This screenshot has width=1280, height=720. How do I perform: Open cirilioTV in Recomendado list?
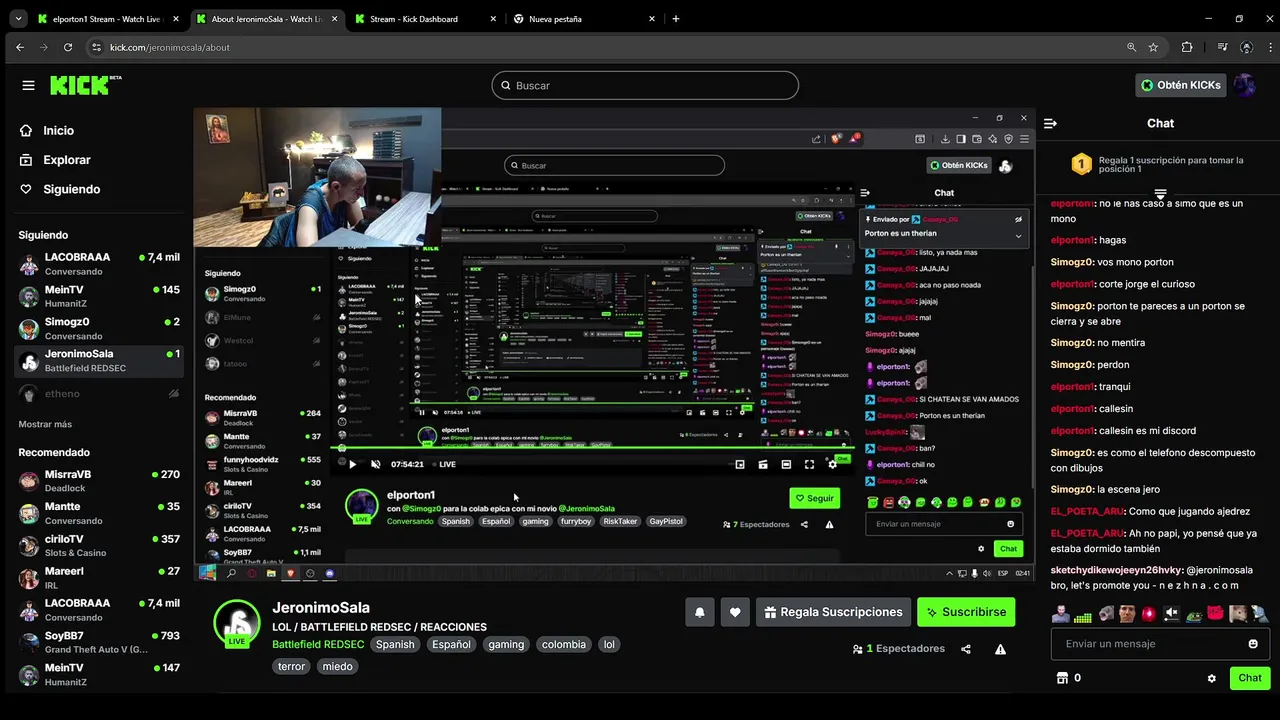pos(99,545)
